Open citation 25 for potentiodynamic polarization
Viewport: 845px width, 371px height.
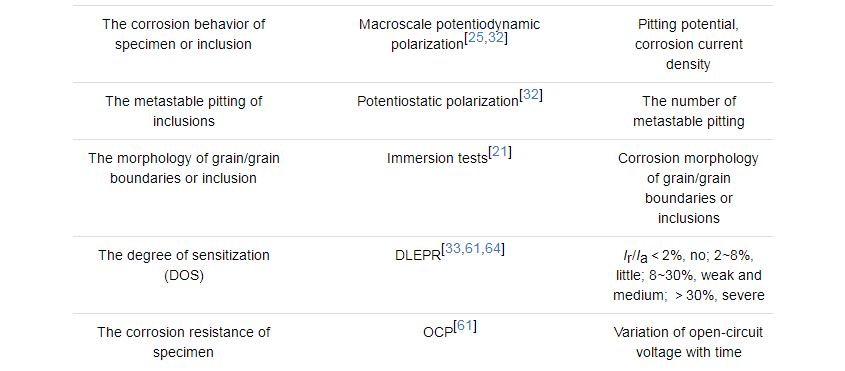tap(476, 40)
